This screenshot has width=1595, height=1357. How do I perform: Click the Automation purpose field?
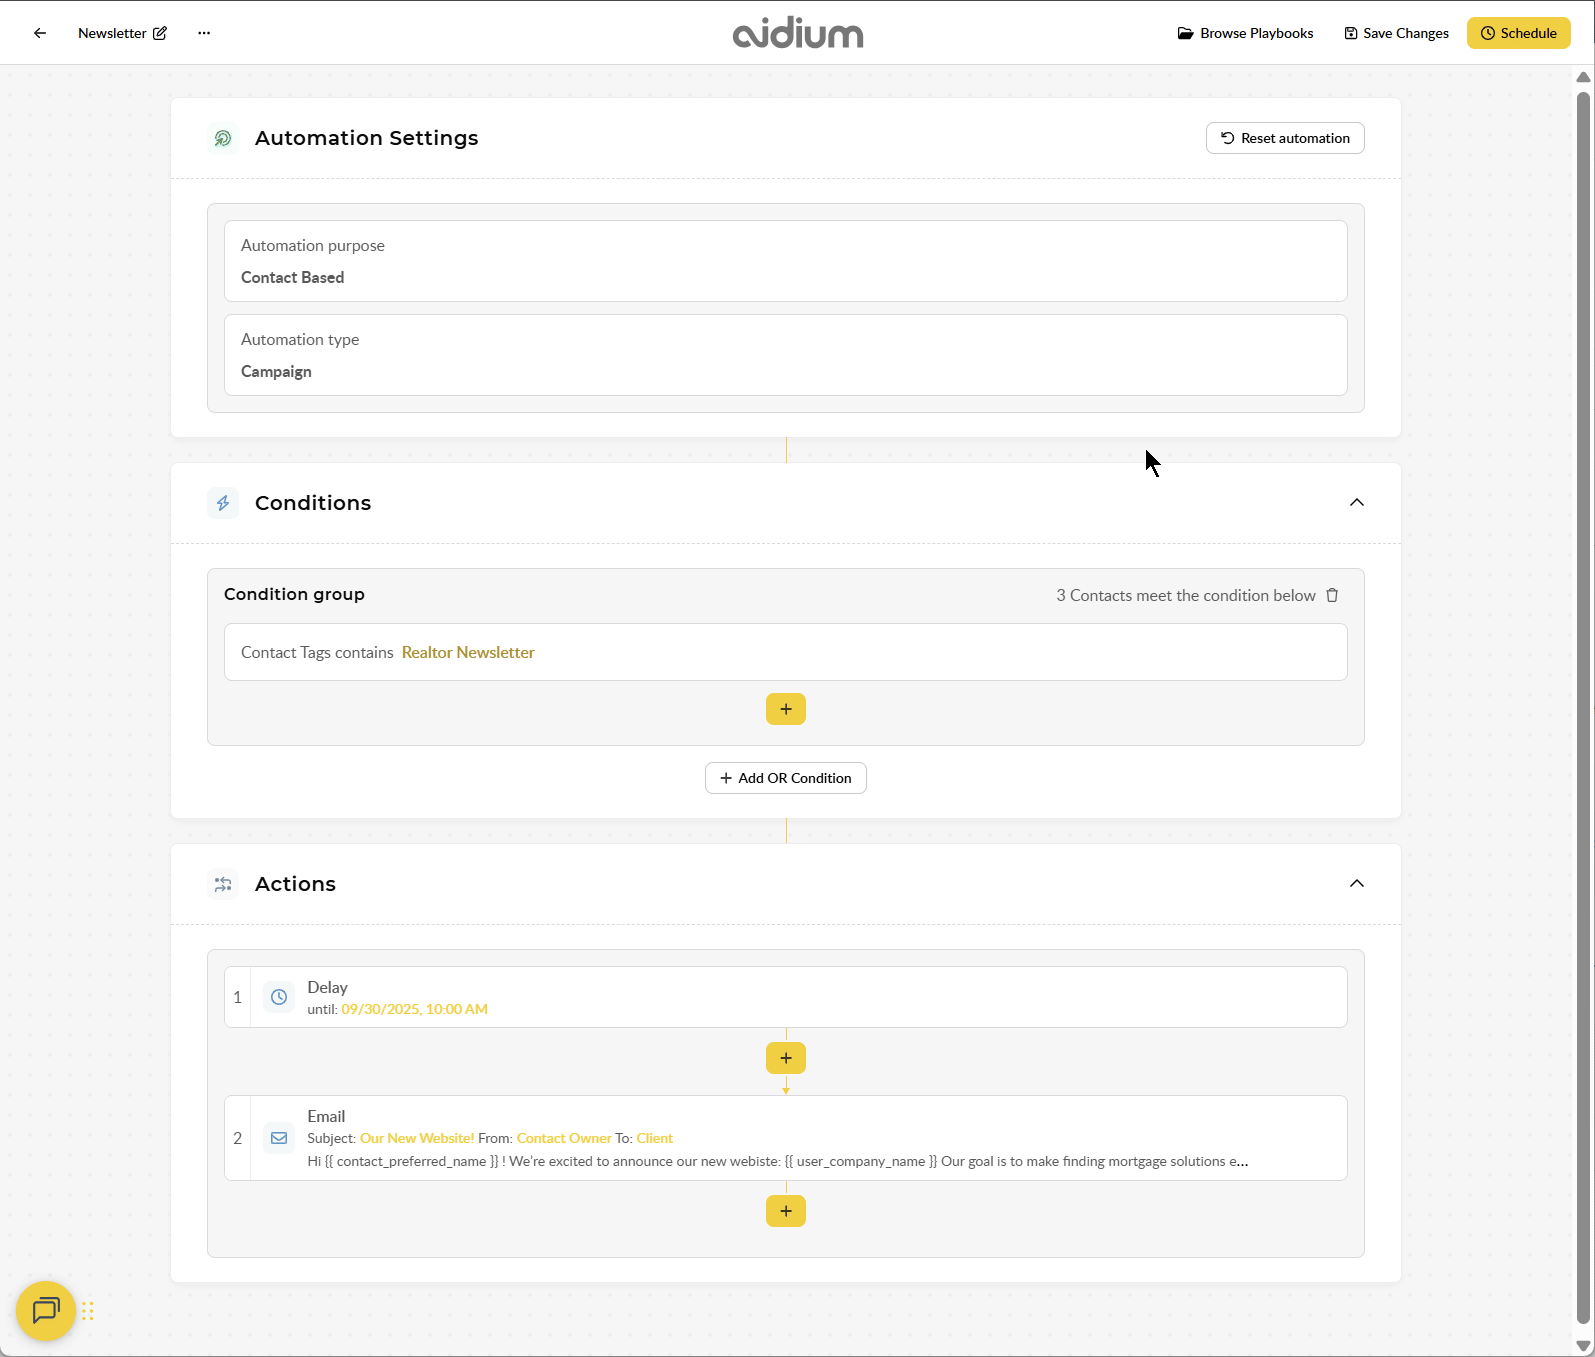tap(785, 261)
